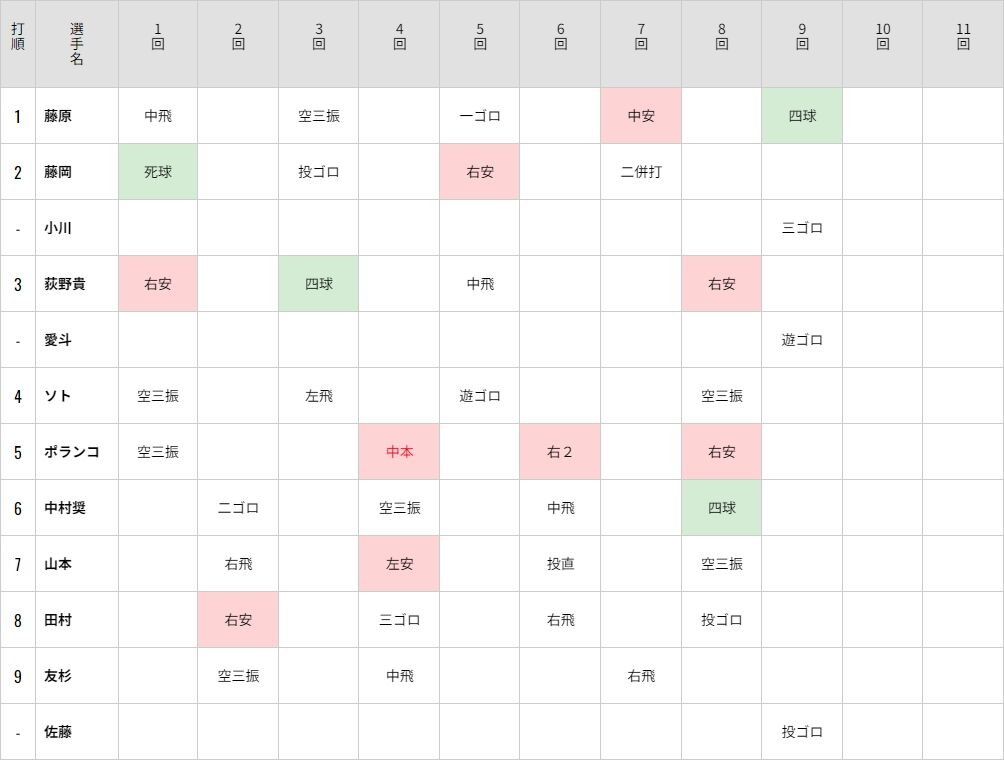Viewport: 1004px width, 760px height.
Task: Select player name 藤原
Action: 58,116
